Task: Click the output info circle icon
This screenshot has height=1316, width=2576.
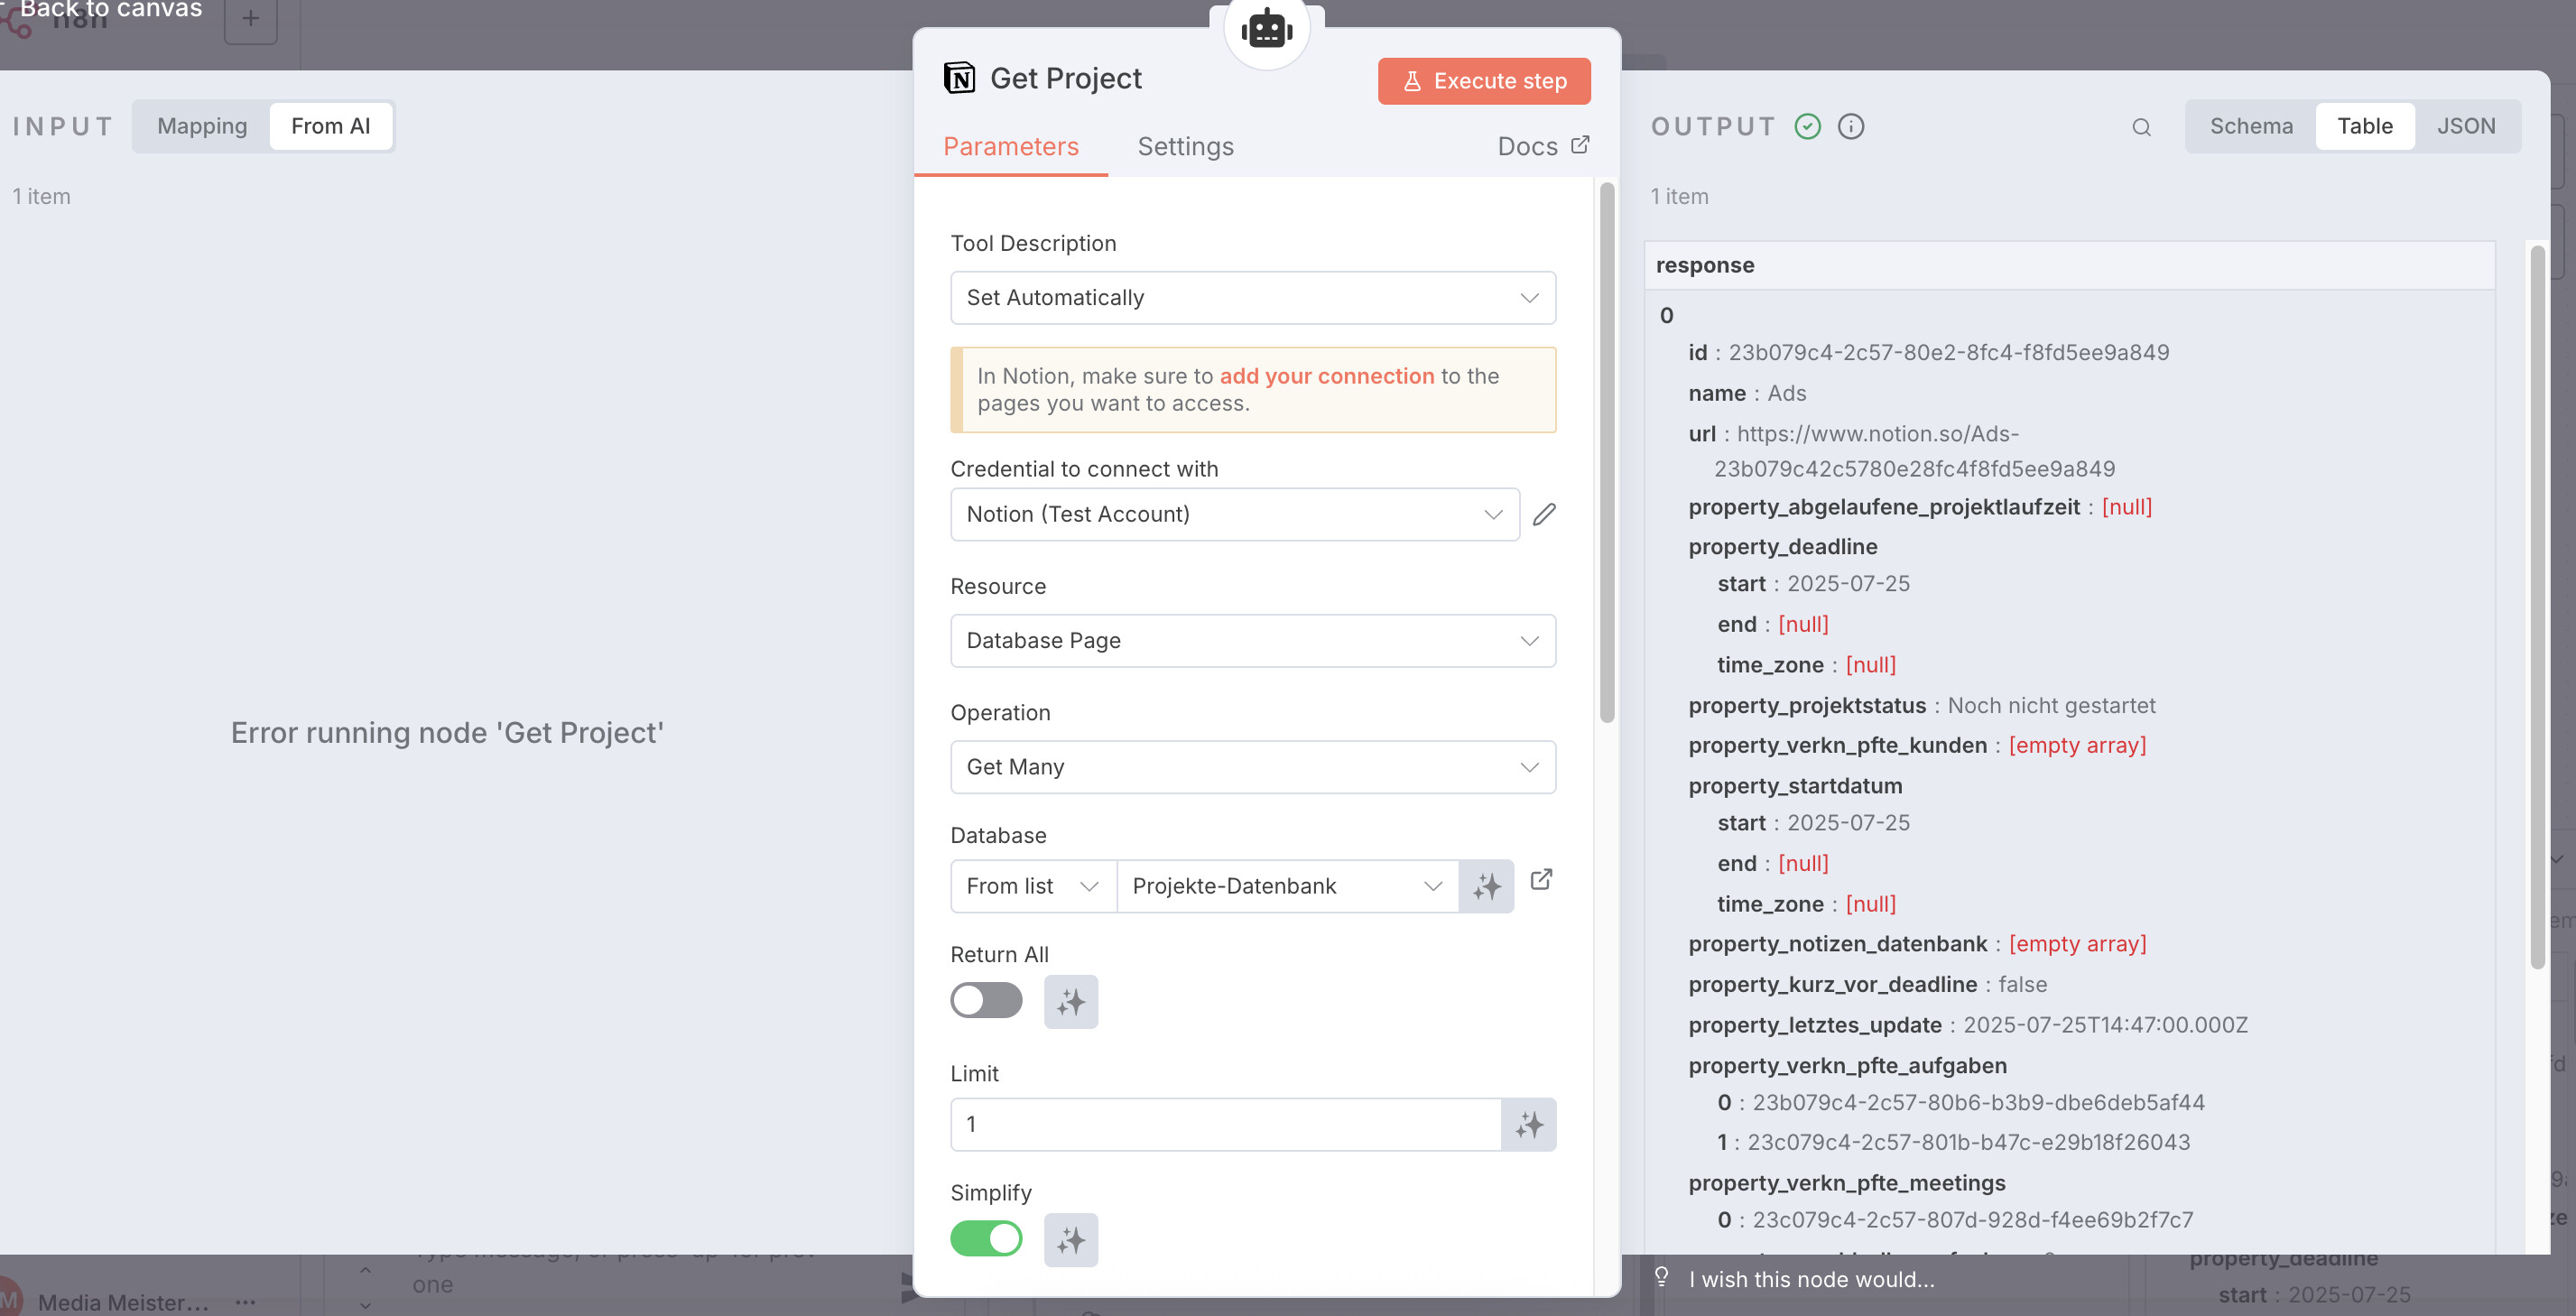Action: tap(1851, 126)
